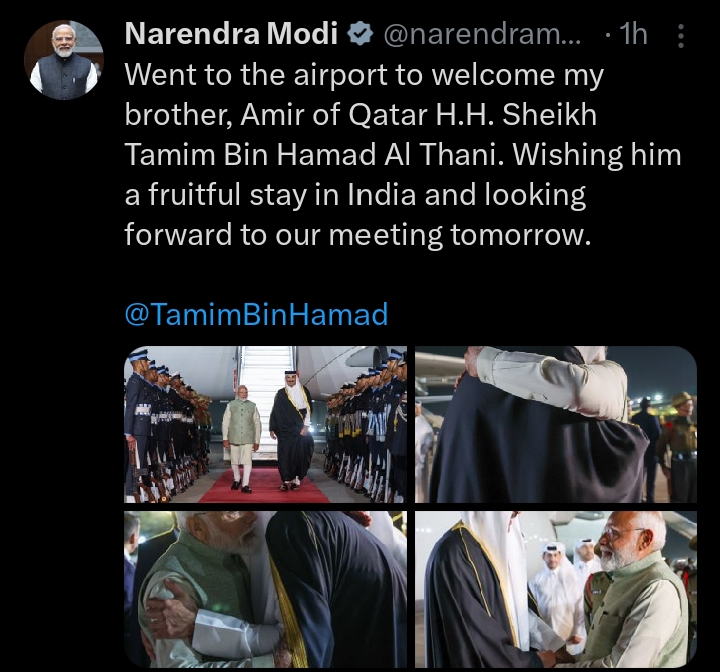
Task: Click the 'Tamim Bin Hamad Al Thani' text
Action: click(x=311, y=155)
